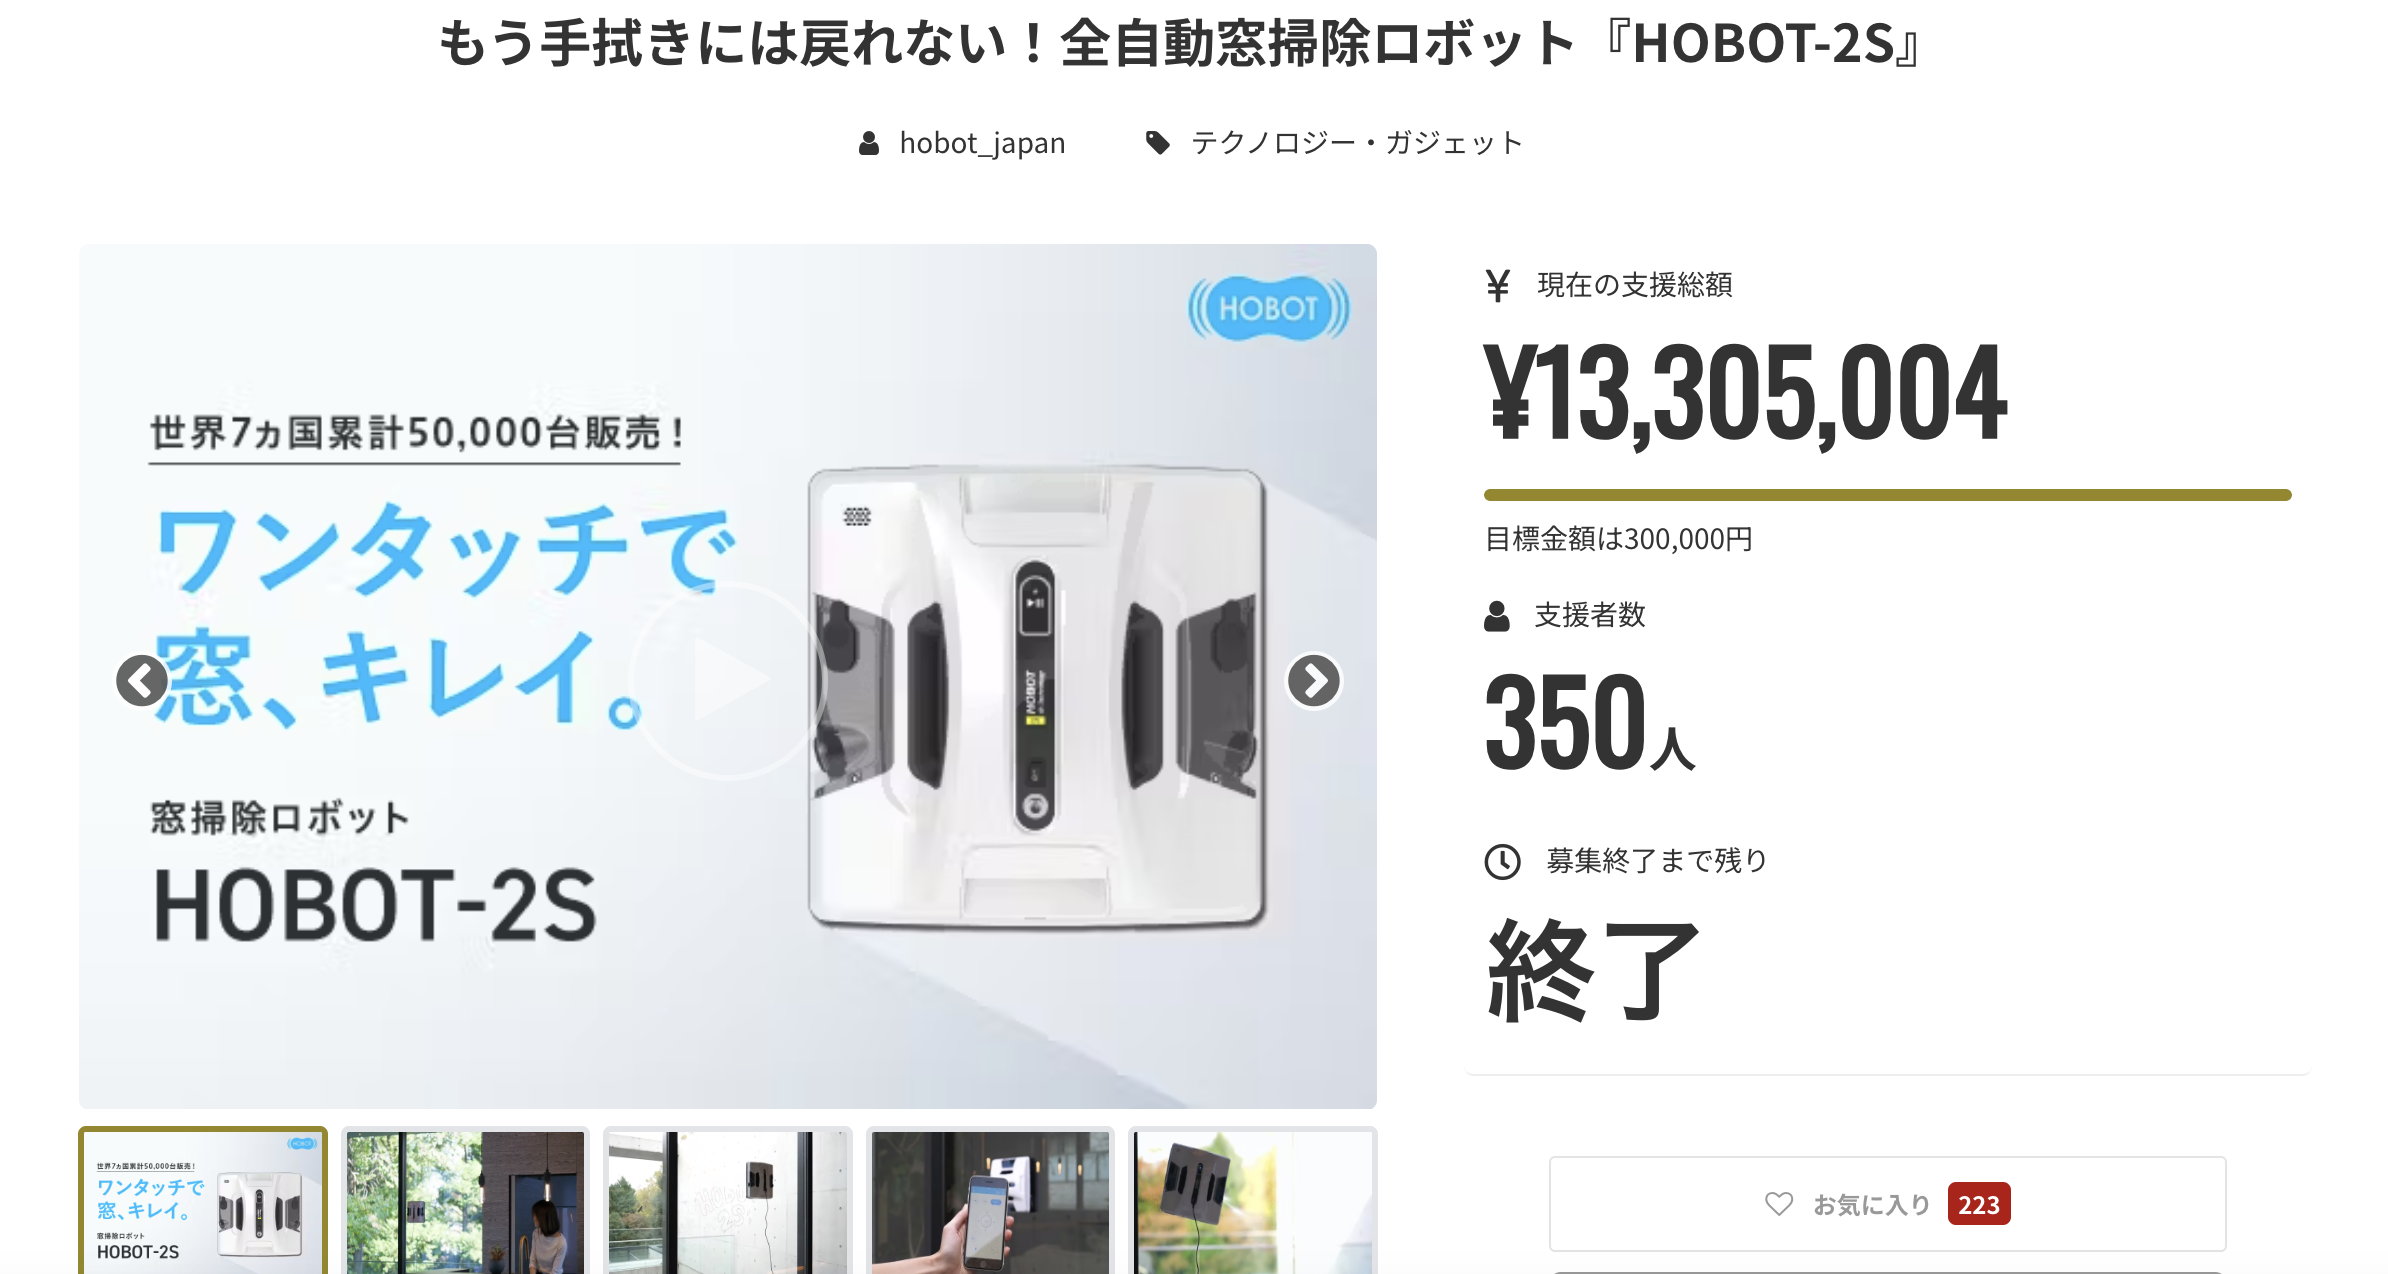Screen dimensions: 2388x1274
Task: Click the tag icon beside テクノロジー・ガジェット
Action: click(x=1158, y=143)
